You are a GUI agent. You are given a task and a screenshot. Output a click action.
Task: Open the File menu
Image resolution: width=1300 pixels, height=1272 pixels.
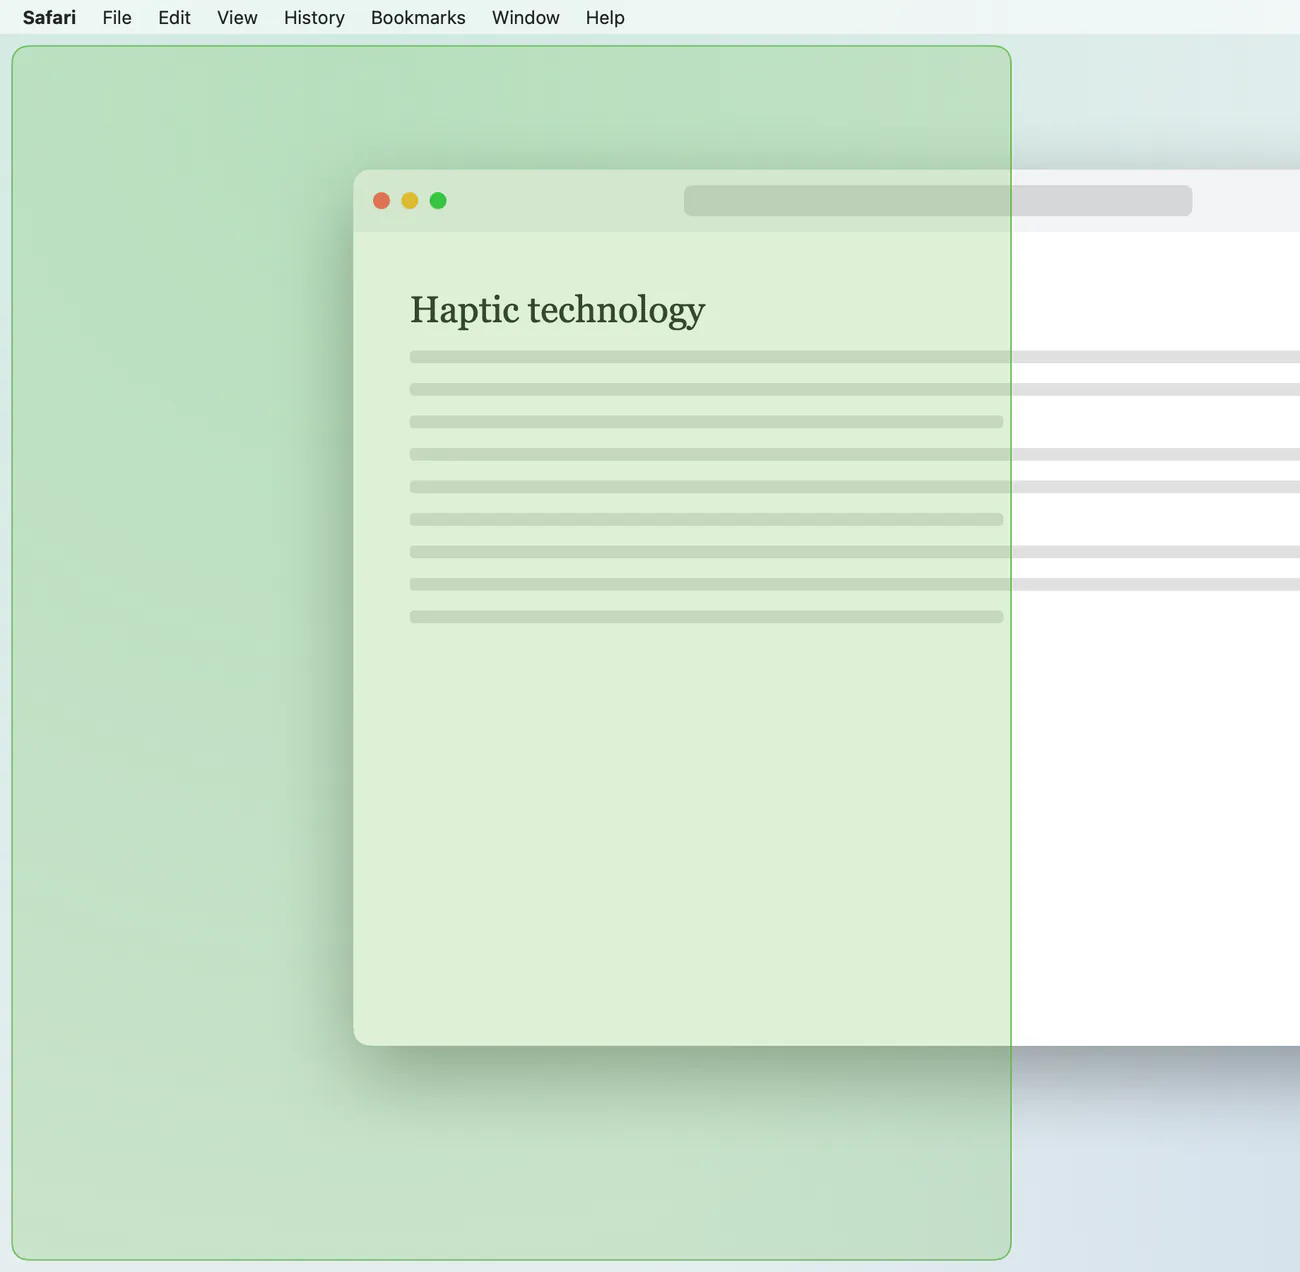117,17
